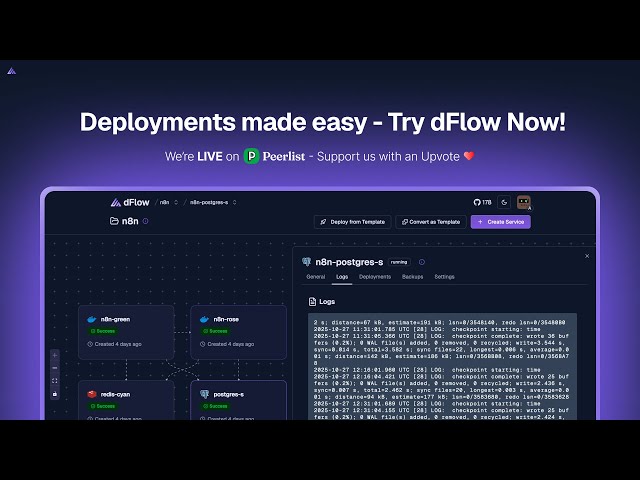Click the postgres icon on postgres-s node

pos(204,394)
